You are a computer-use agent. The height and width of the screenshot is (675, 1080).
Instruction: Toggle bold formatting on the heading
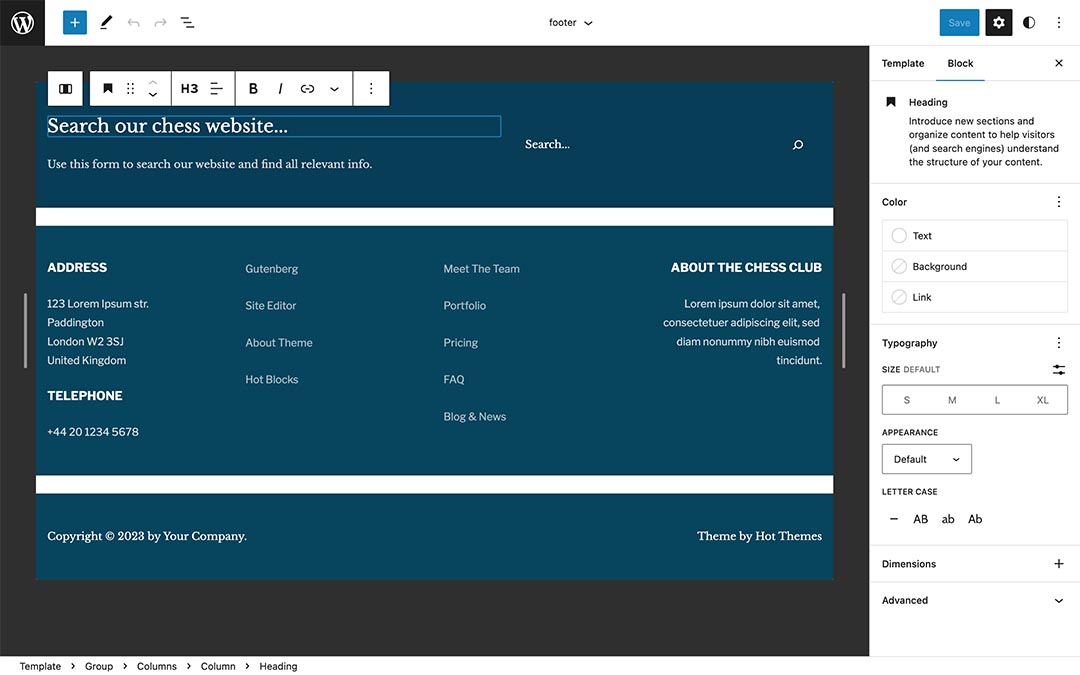coord(253,88)
